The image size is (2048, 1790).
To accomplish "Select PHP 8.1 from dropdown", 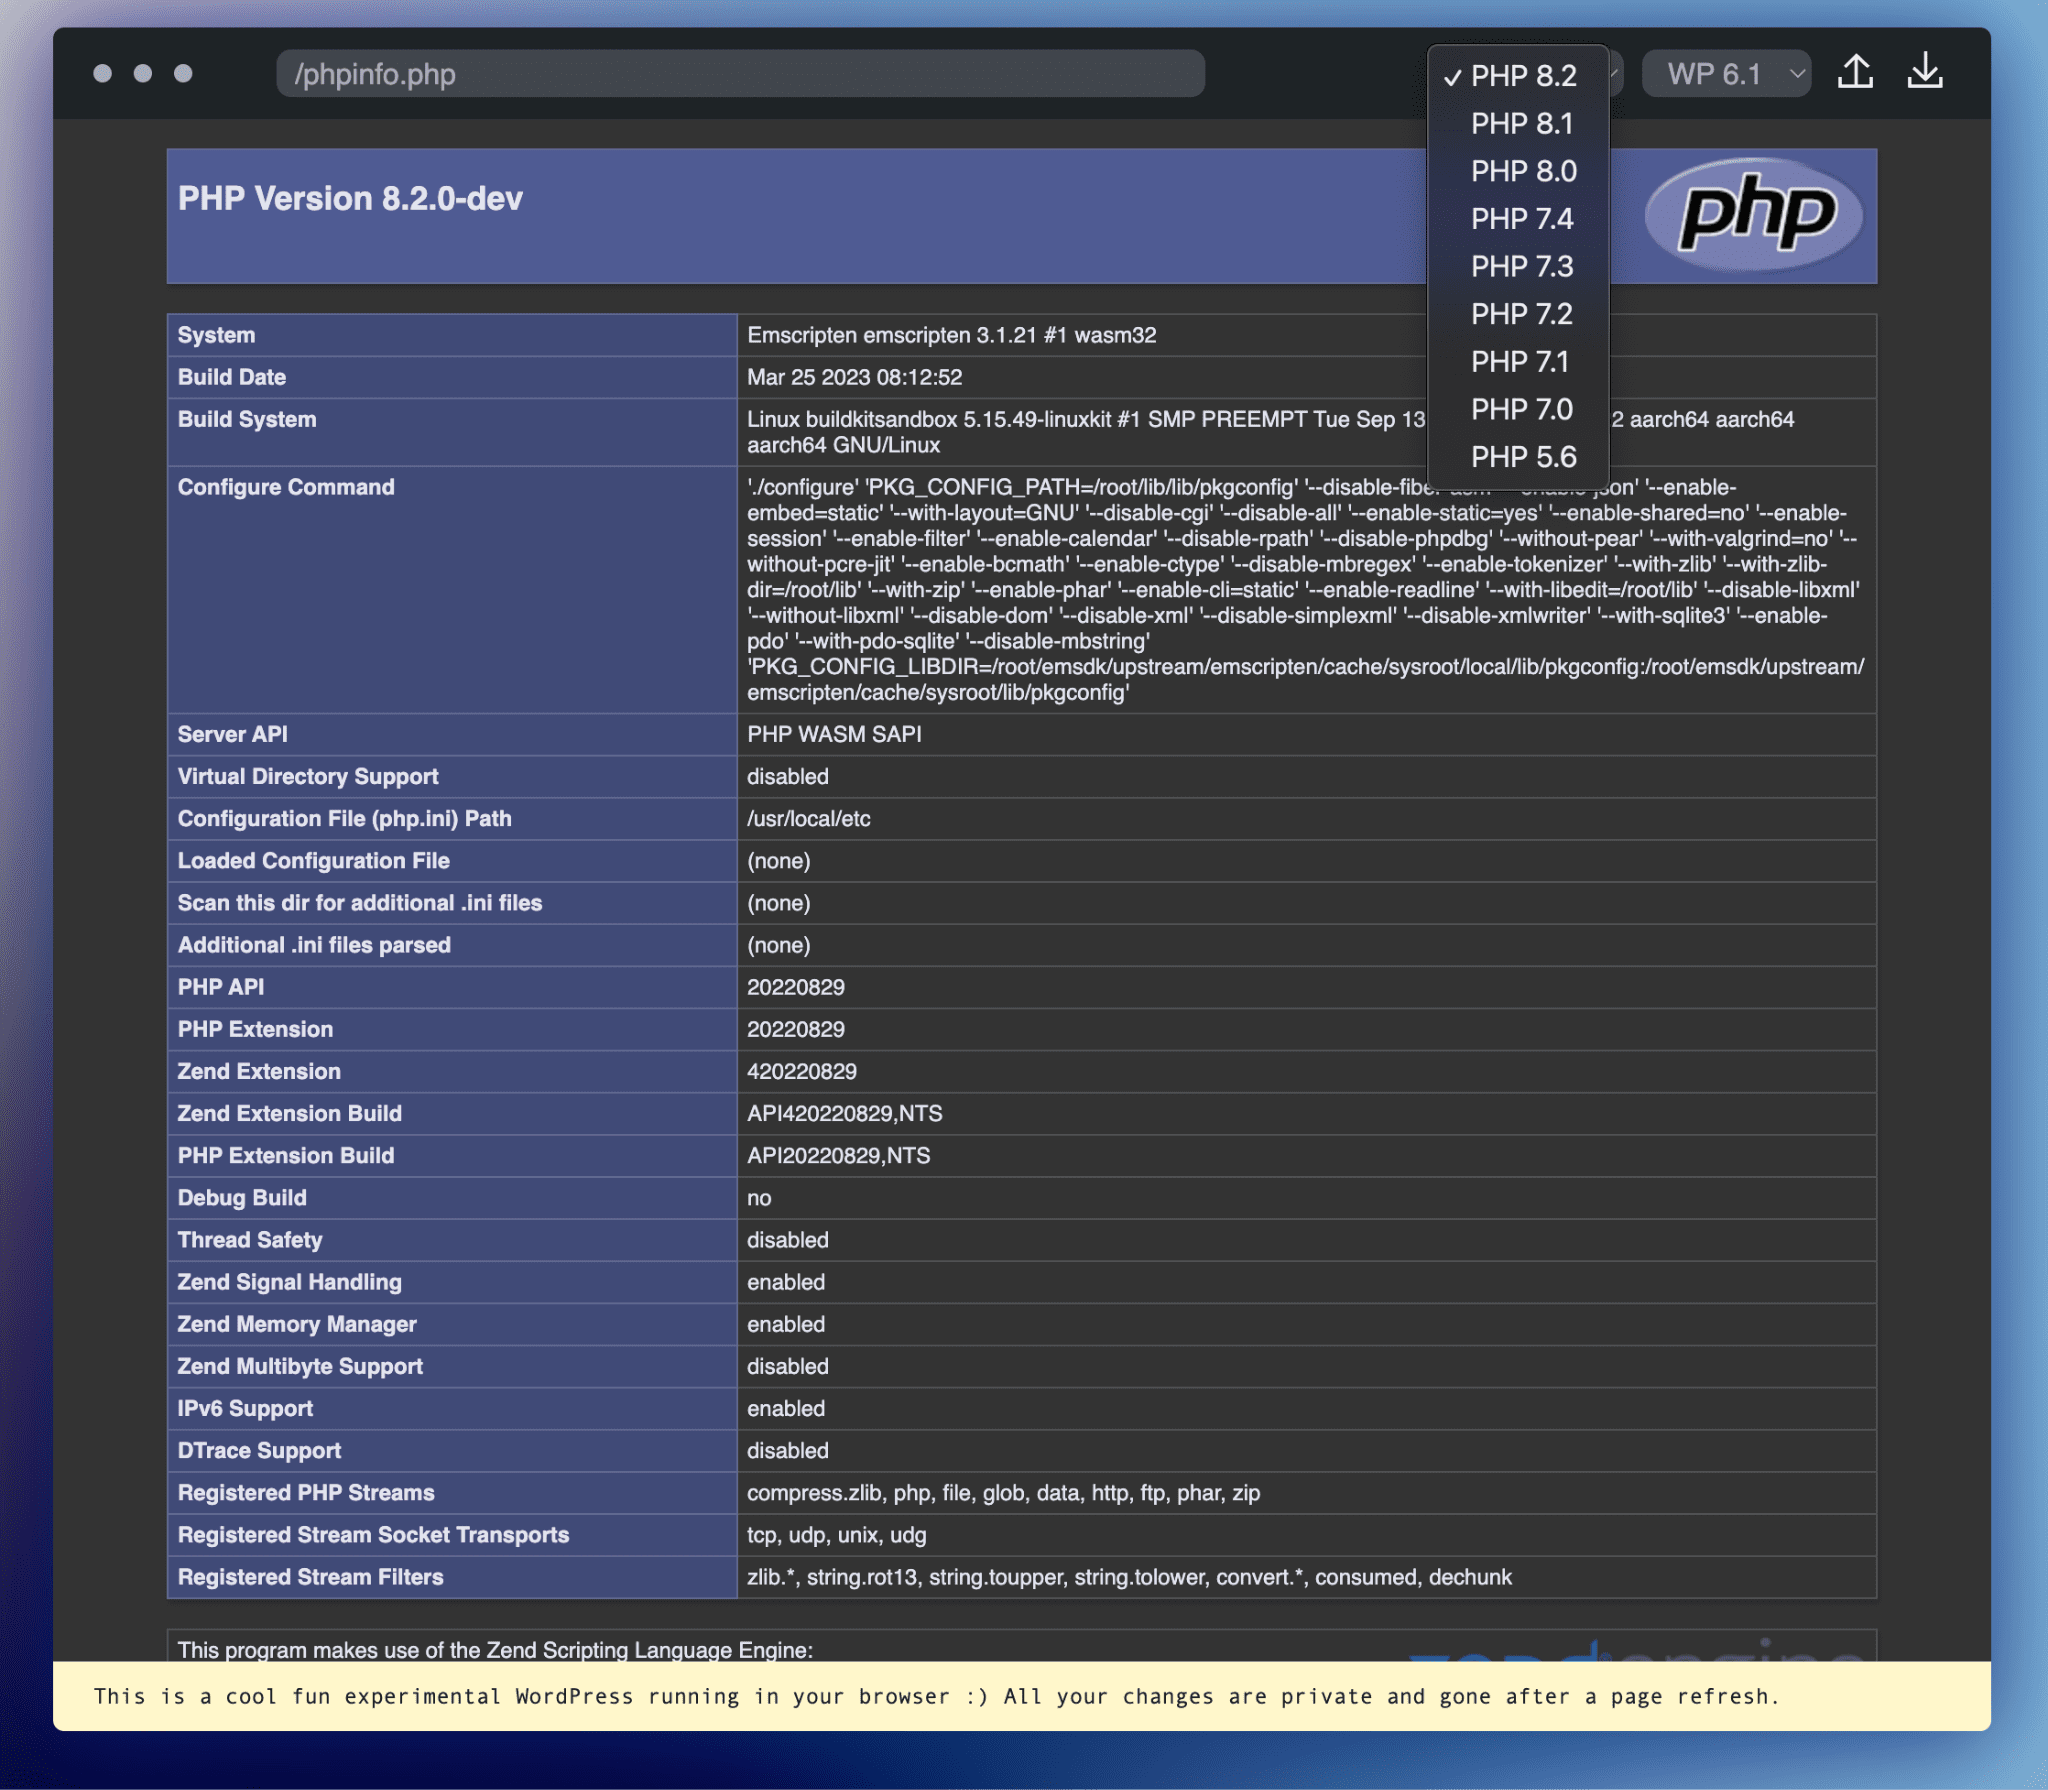I will click(x=1520, y=124).
